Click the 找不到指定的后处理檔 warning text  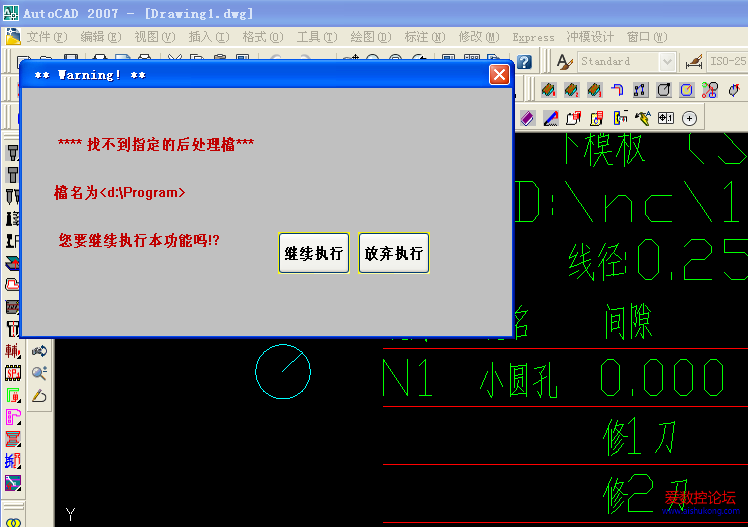tap(156, 144)
